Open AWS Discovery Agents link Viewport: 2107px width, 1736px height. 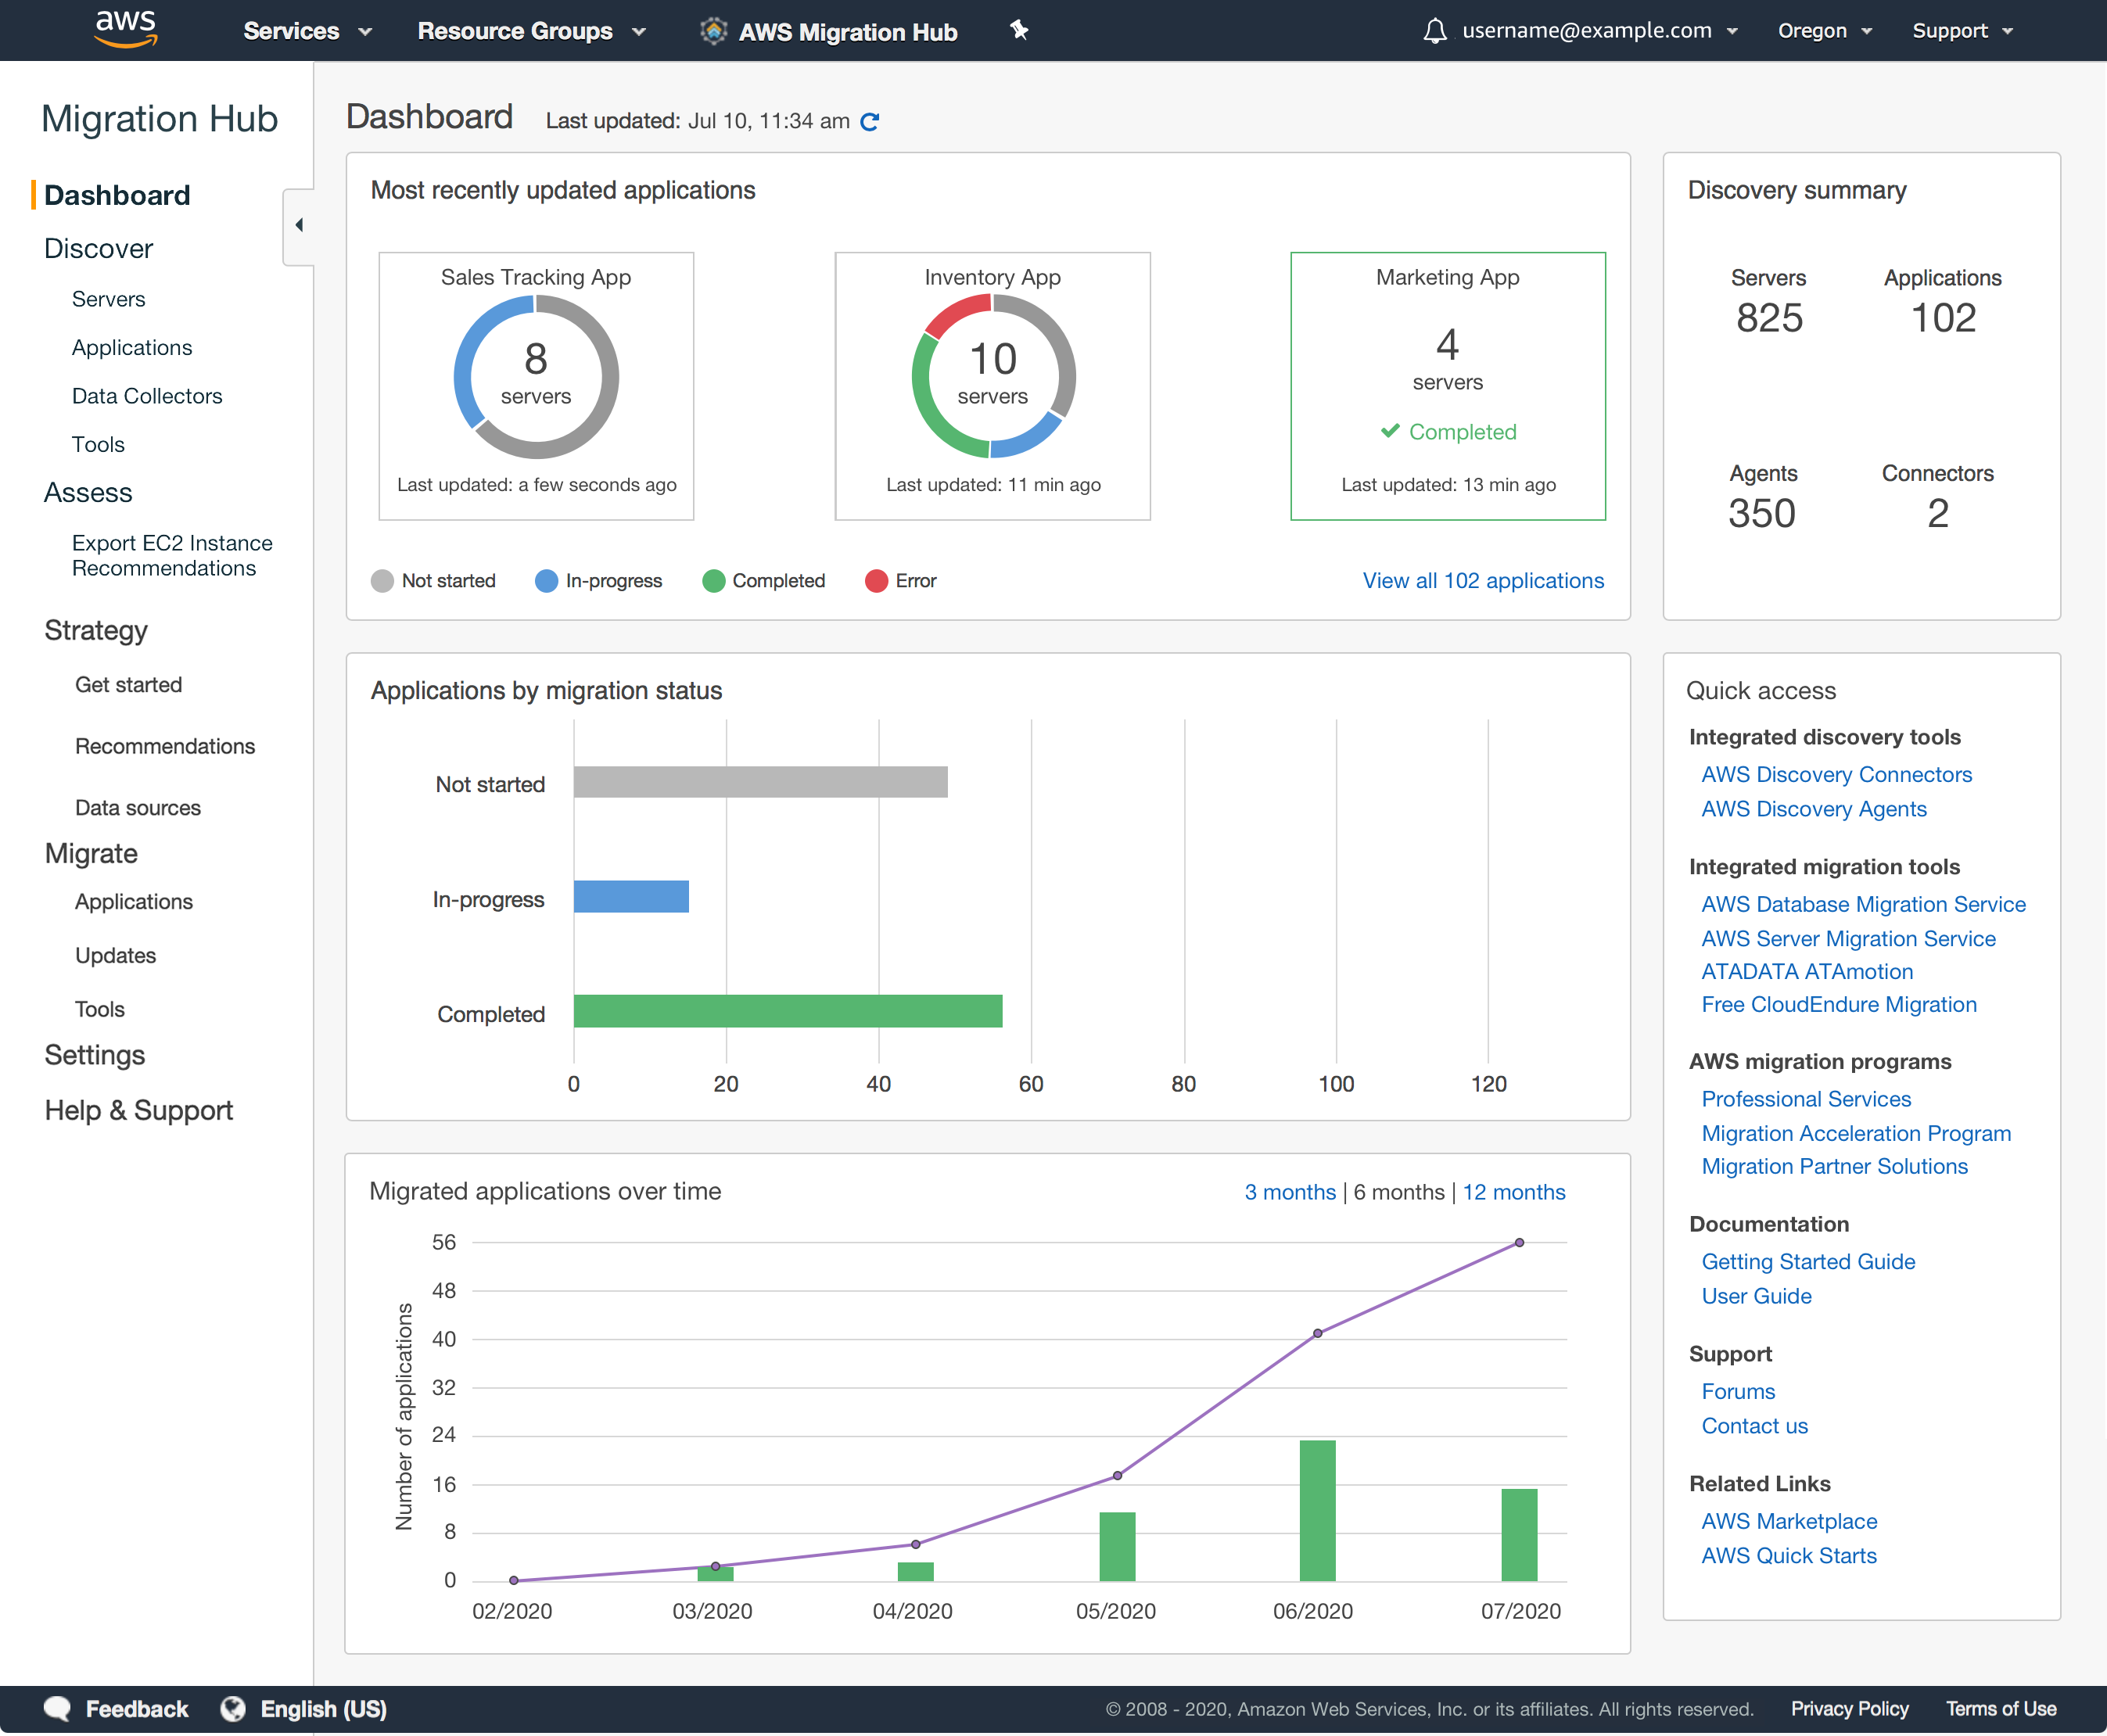coord(1814,809)
